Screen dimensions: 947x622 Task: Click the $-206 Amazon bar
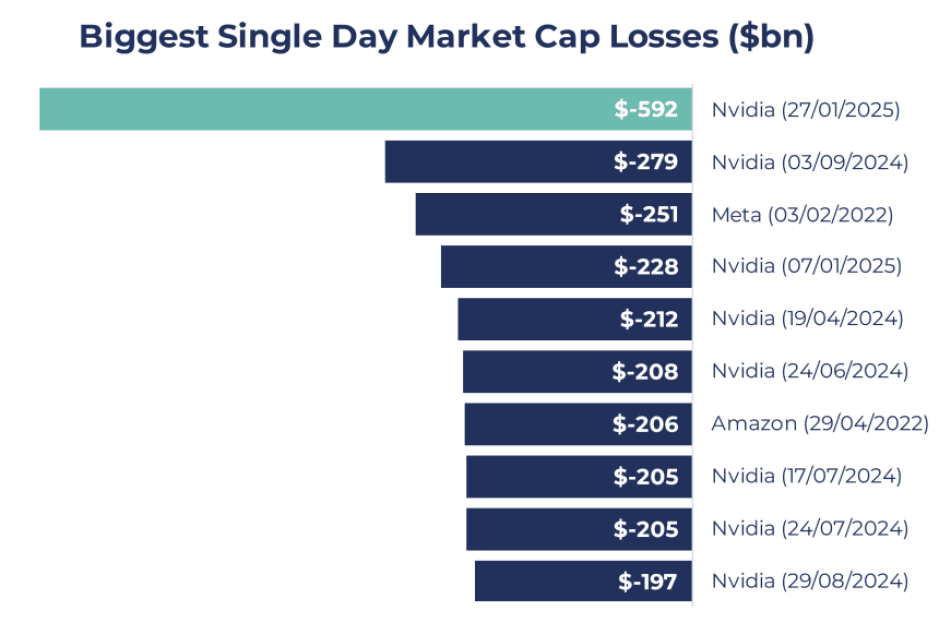(578, 424)
